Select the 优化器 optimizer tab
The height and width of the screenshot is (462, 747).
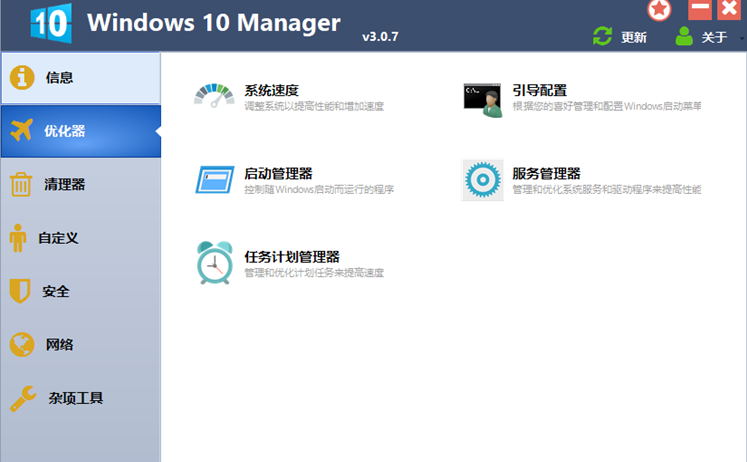coord(81,131)
